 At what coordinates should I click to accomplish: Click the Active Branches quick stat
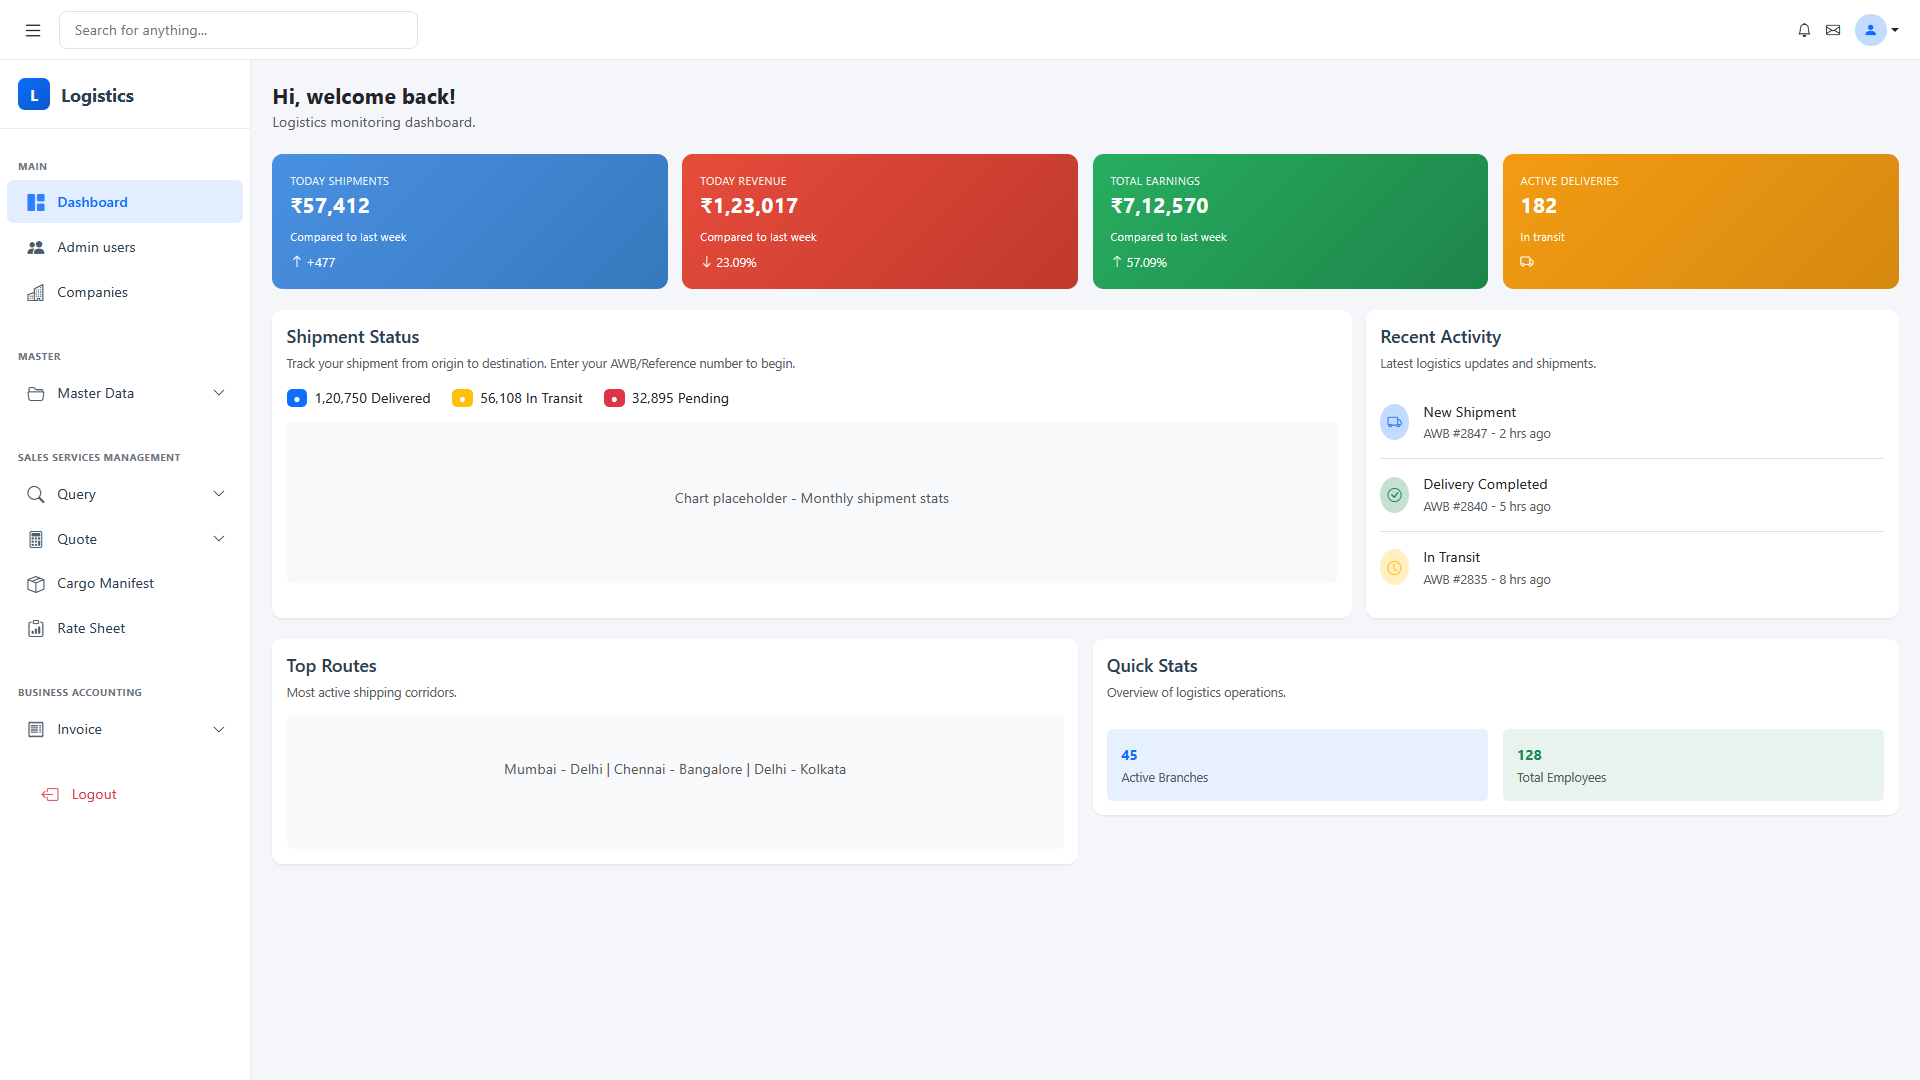(x=1296, y=765)
